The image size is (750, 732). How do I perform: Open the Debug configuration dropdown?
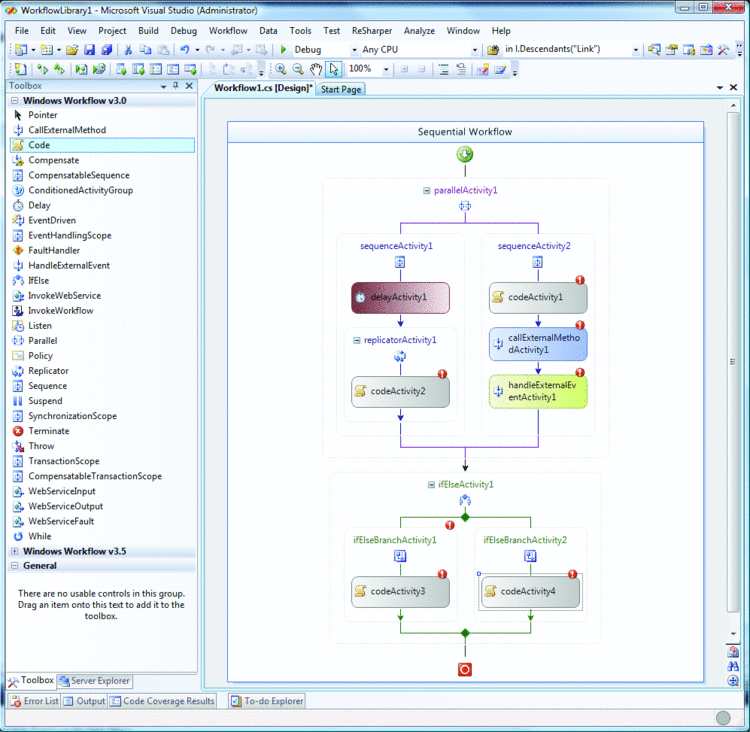coord(354,50)
